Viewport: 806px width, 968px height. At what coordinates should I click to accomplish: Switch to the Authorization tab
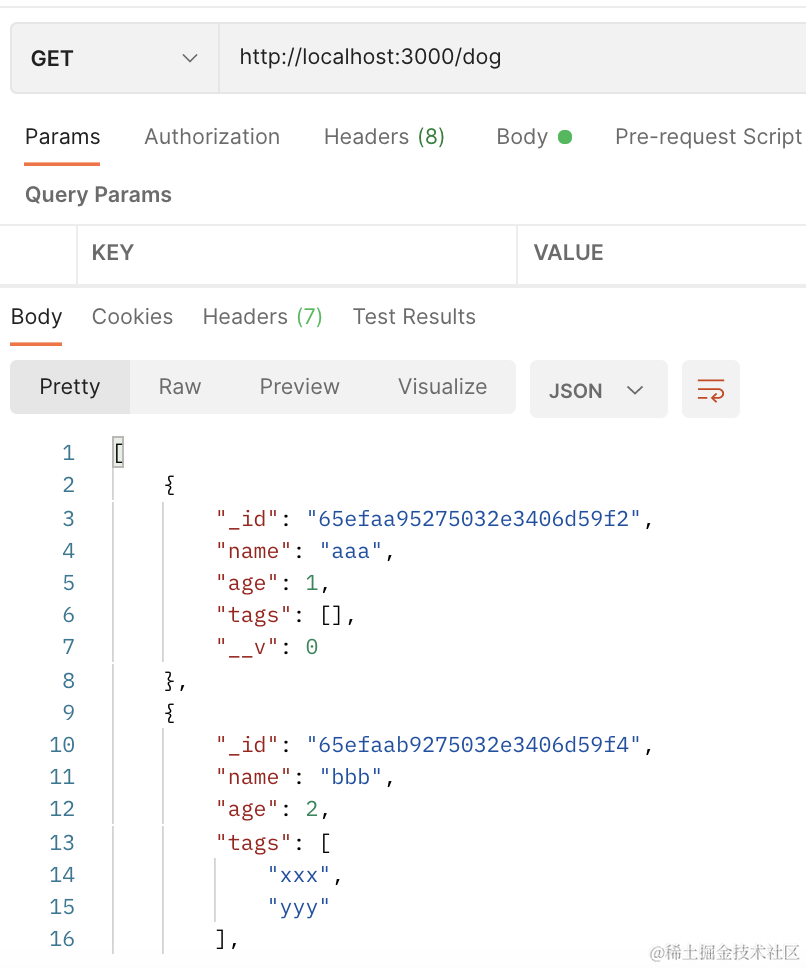212,137
